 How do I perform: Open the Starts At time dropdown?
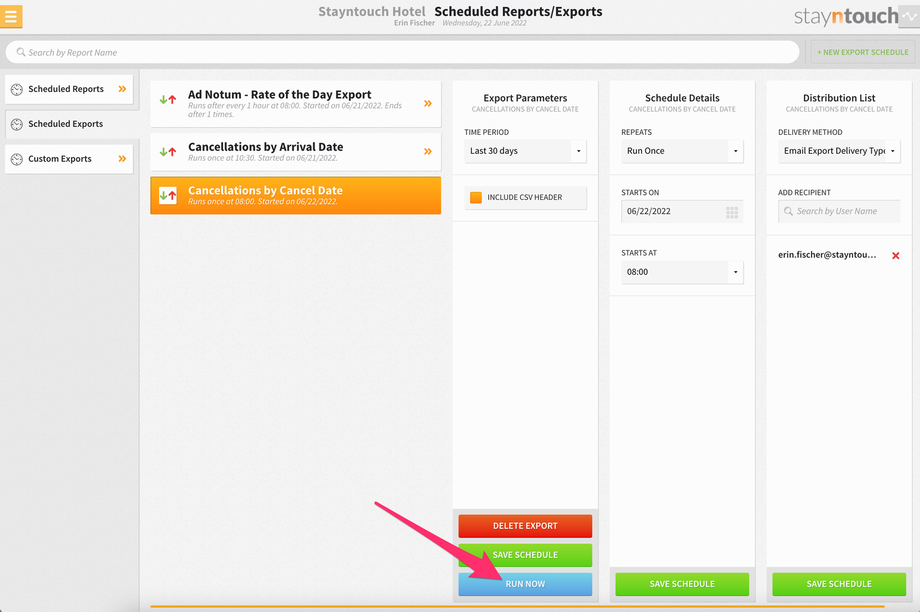[682, 272]
